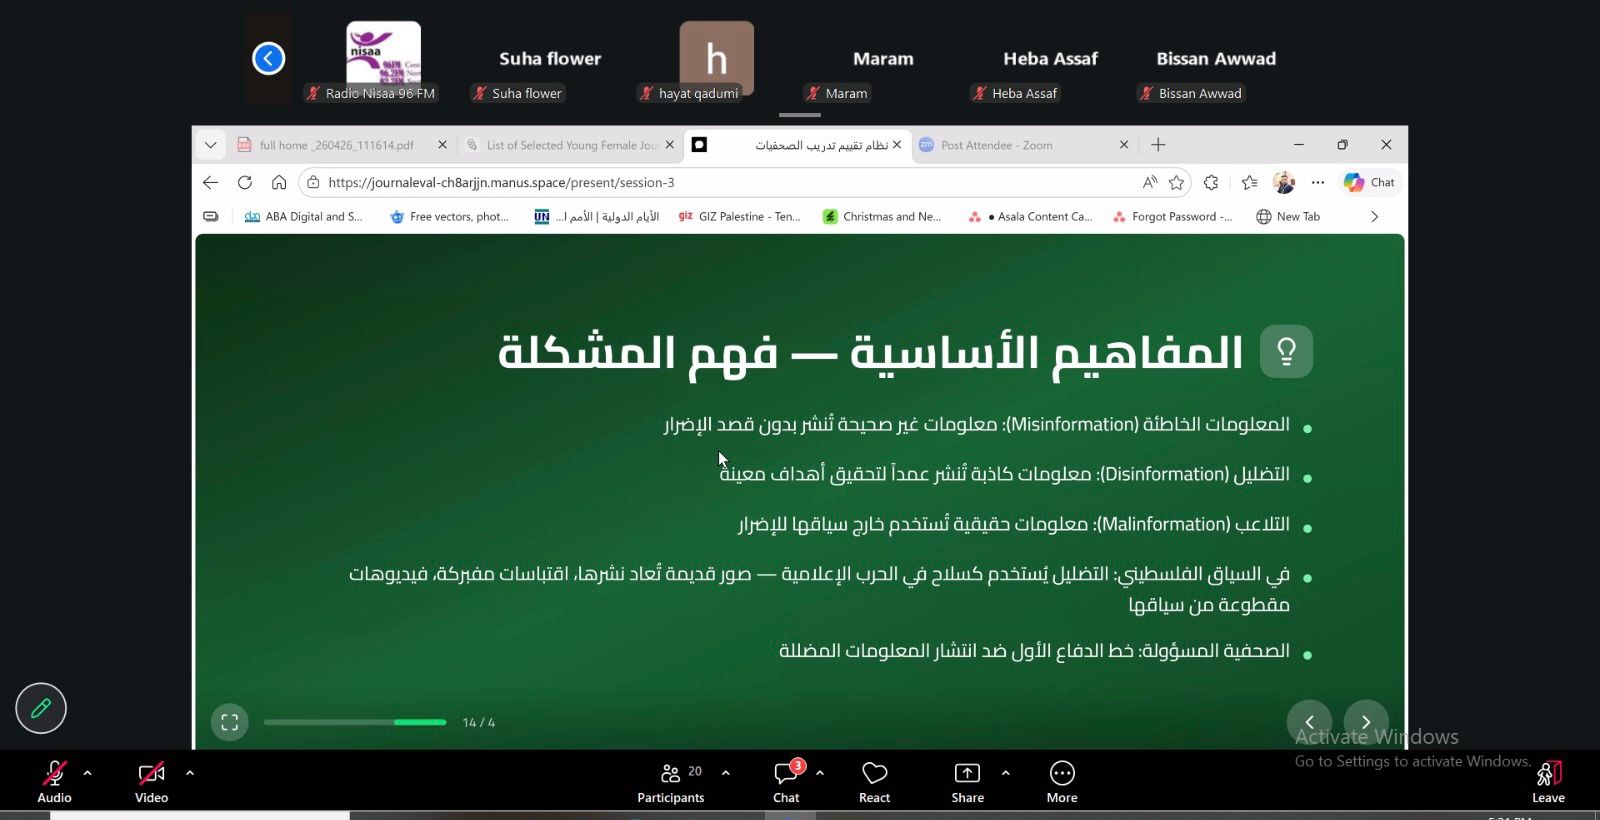Expand video options caret
1600x820 pixels.
point(190,773)
